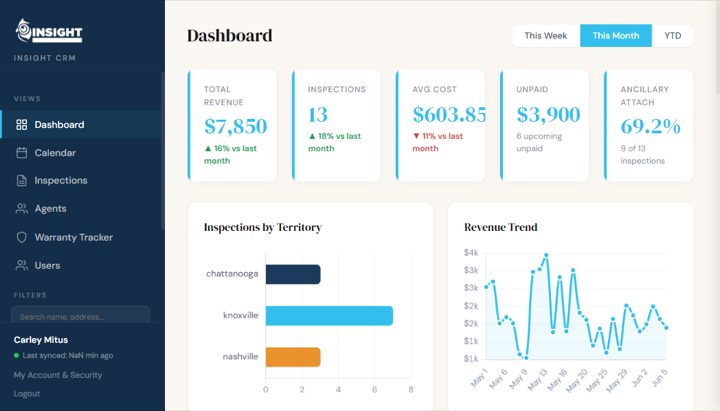
Task: Click the Agents people icon
Action: 22,208
